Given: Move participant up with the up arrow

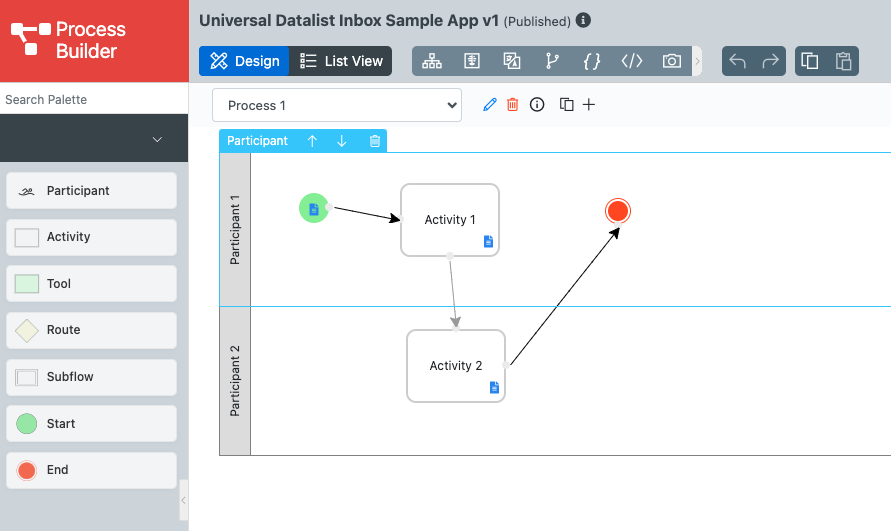Looking at the screenshot, I should [312, 141].
